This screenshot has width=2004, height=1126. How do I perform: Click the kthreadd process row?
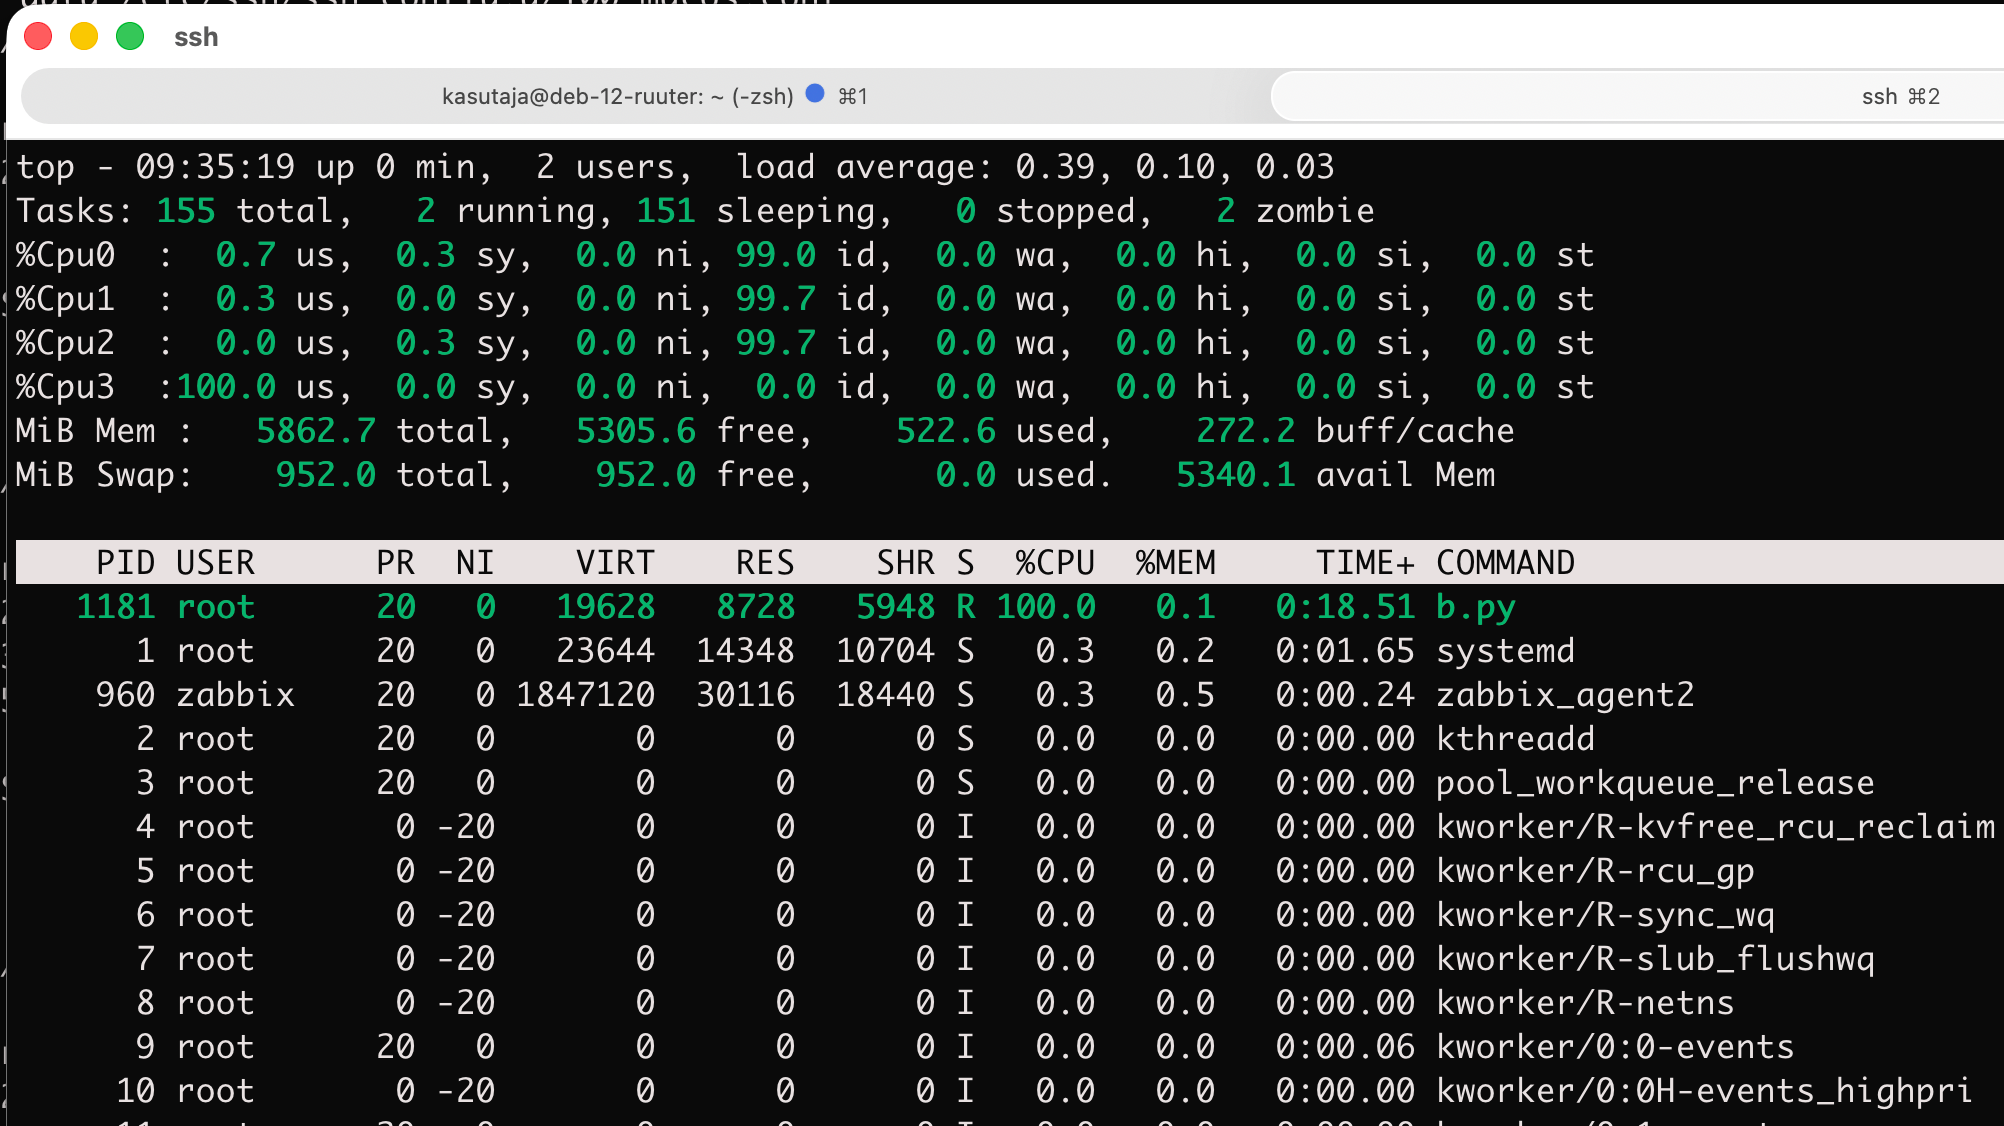tap(1009, 739)
